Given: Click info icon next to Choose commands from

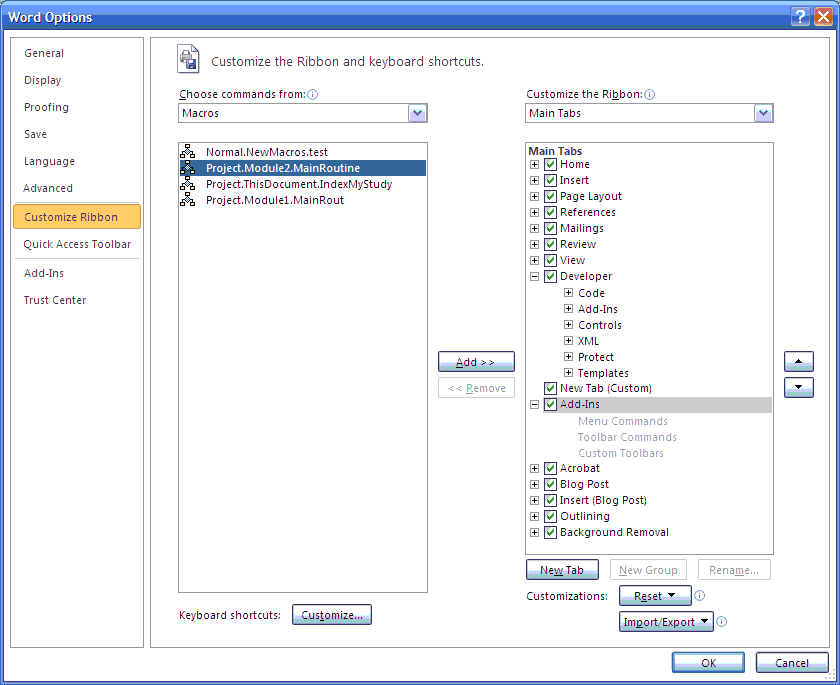Looking at the screenshot, I should [x=311, y=94].
